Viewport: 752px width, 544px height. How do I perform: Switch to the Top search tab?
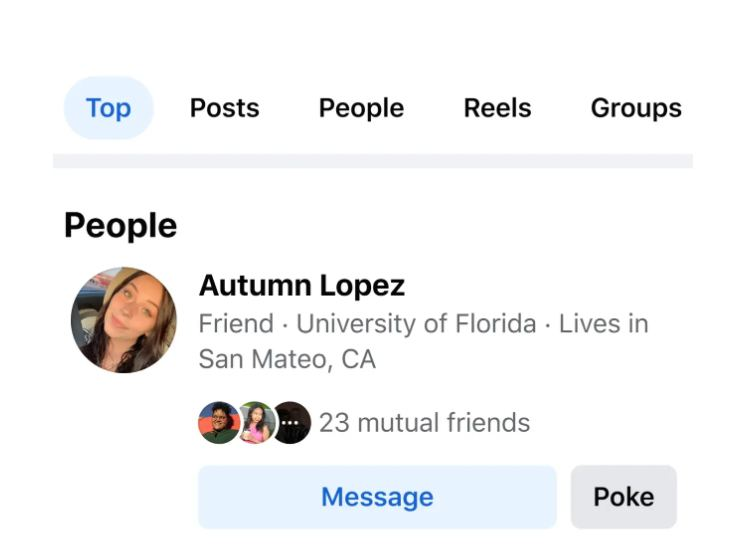pyautogui.click(x=108, y=108)
